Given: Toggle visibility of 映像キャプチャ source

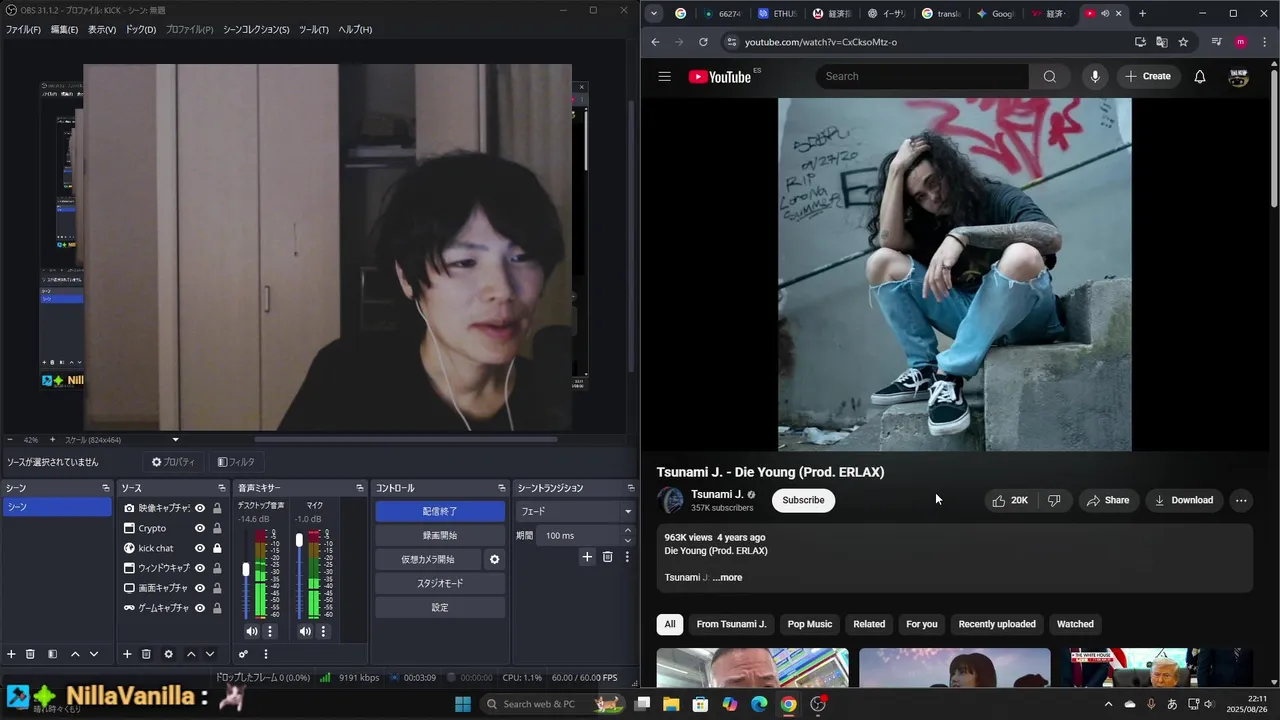Looking at the screenshot, I should [x=200, y=508].
